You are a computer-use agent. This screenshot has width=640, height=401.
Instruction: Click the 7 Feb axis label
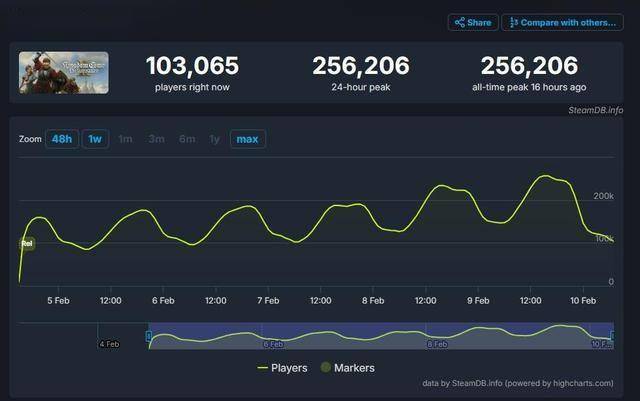[x=268, y=301]
